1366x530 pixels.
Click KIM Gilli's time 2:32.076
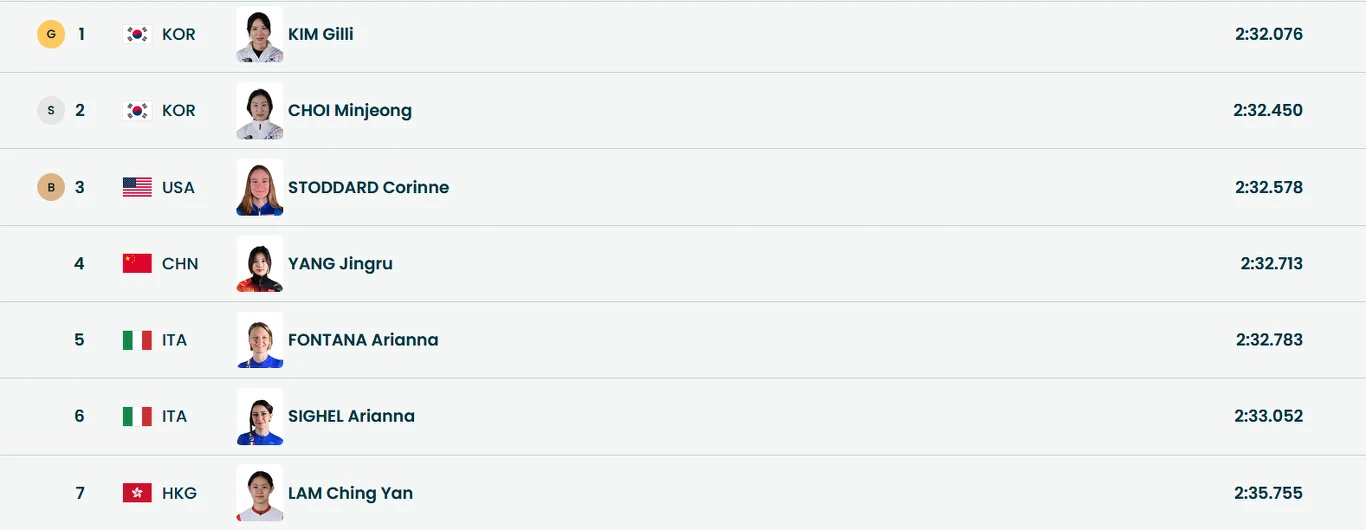1268,34
